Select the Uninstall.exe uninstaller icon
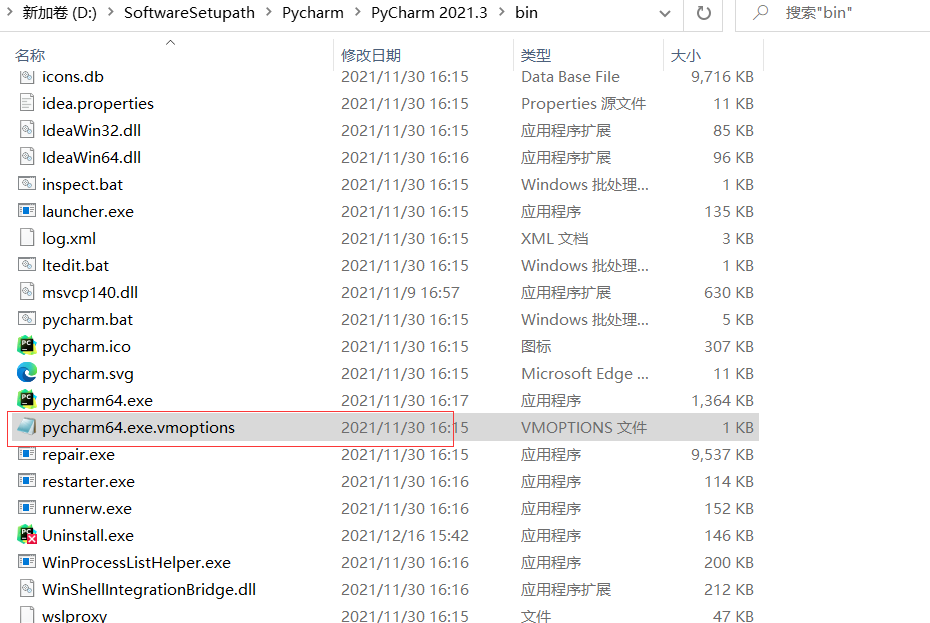Screen dimensions: 930x623 pos(27,535)
